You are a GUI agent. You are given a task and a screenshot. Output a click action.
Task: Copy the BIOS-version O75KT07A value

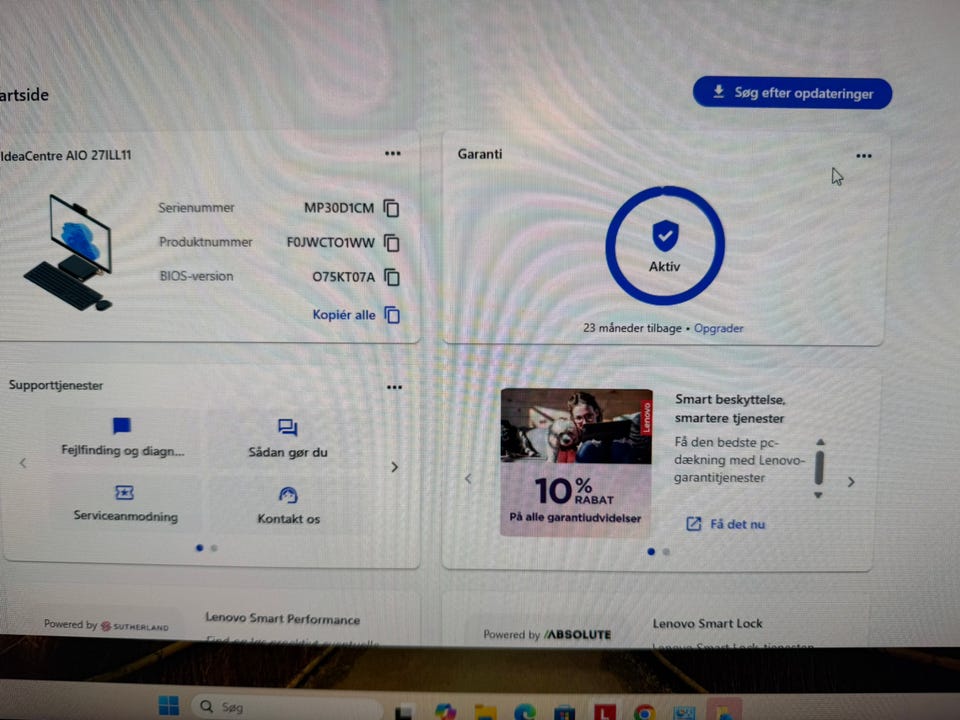click(392, 277)
